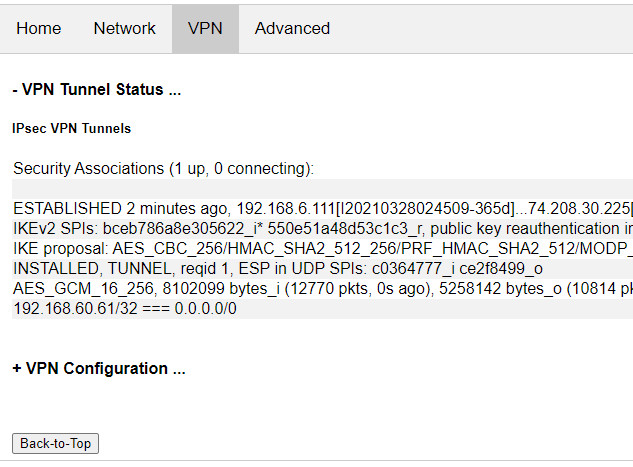Click the 192.168.60.61/32 traffic selector line
This screenshot has width=633, height=467.
[127, 309]
